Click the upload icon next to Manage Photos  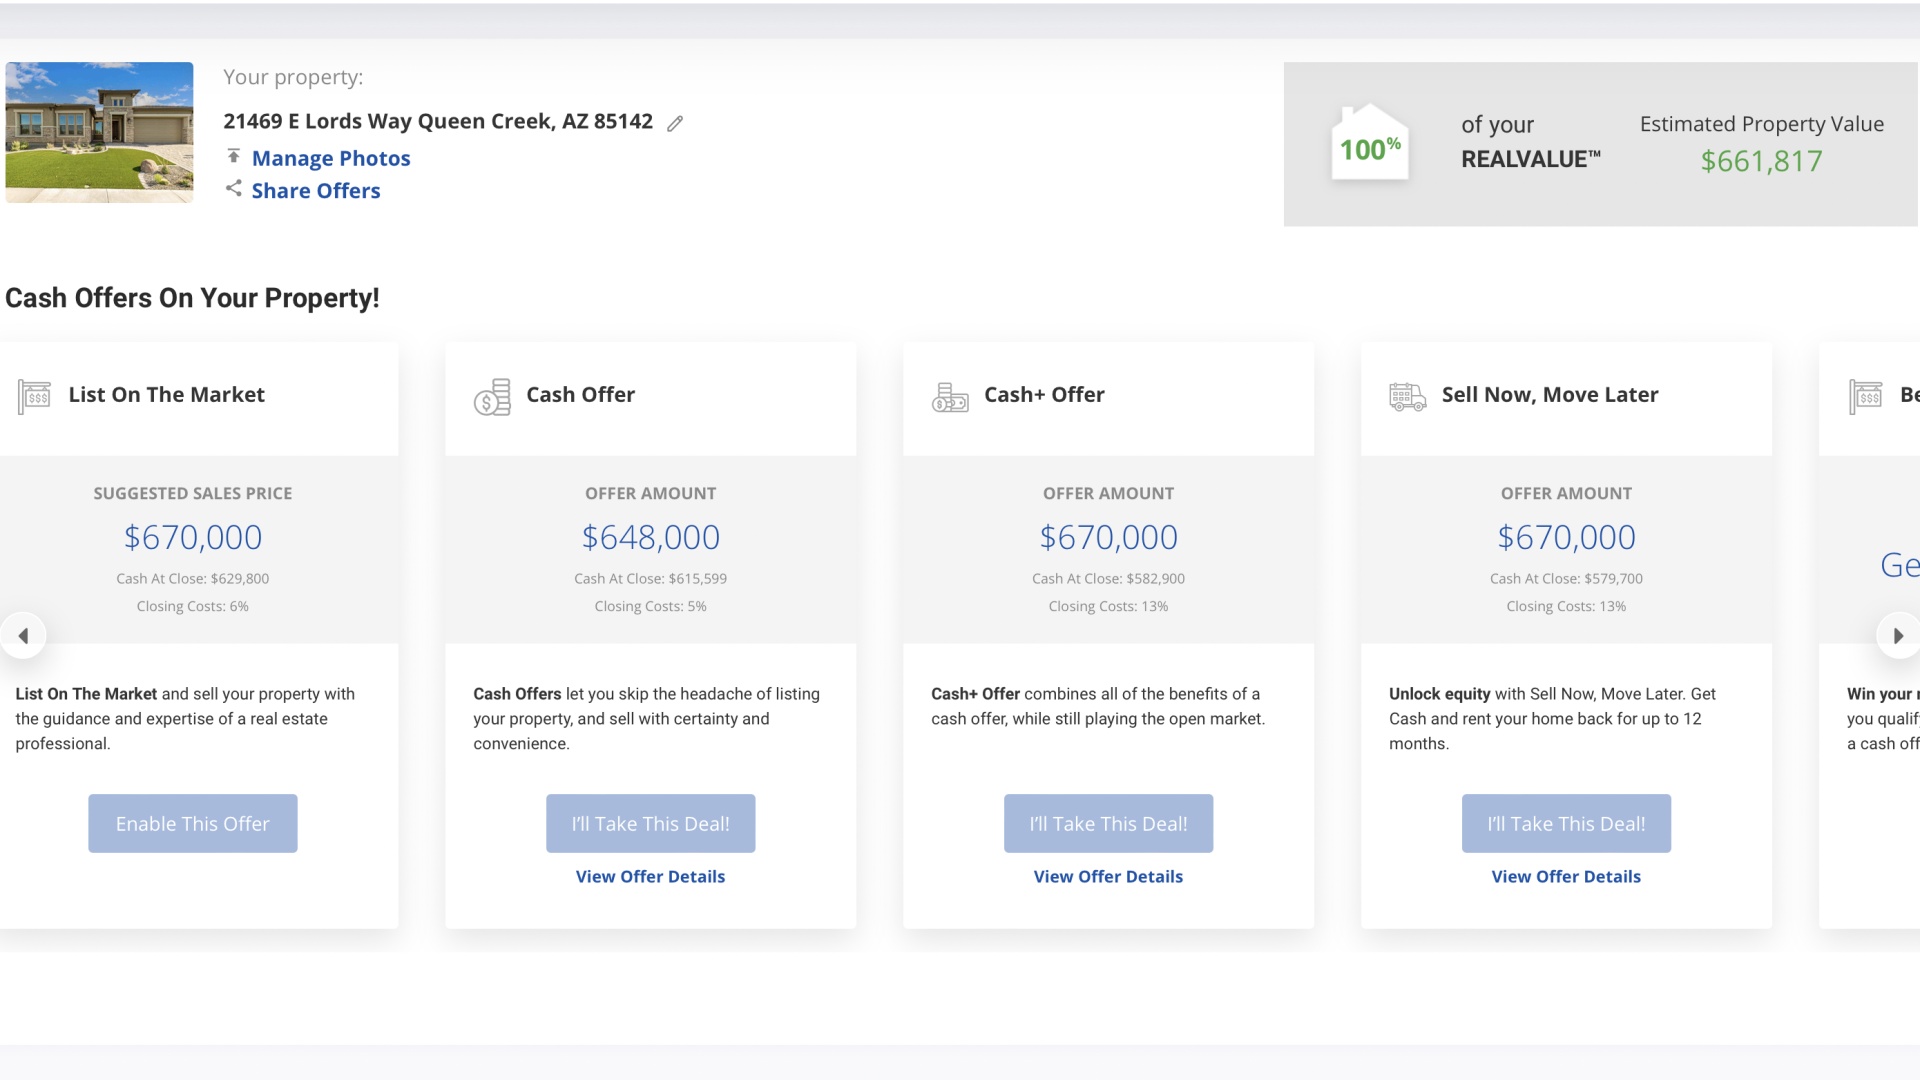point(233,156)
